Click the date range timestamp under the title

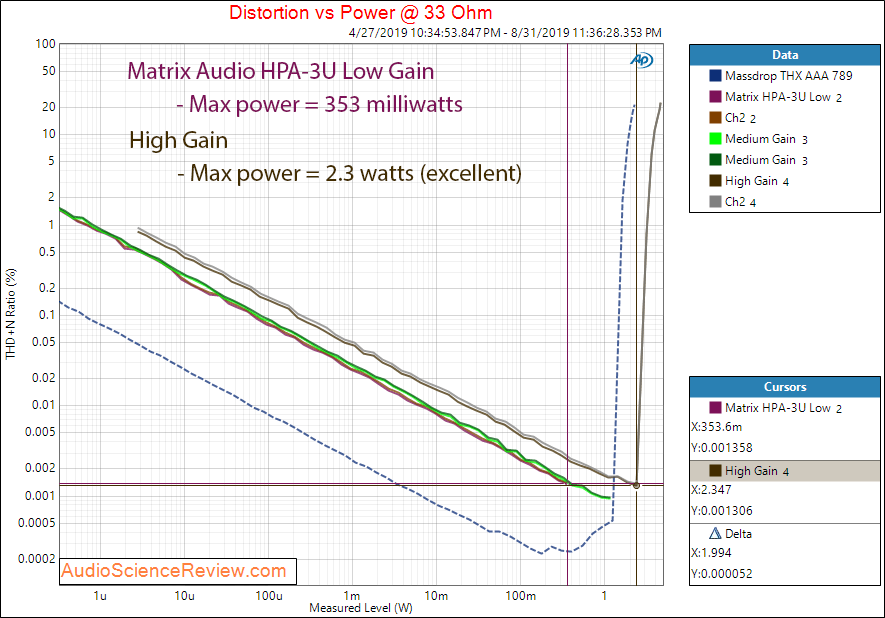[505, 33]
